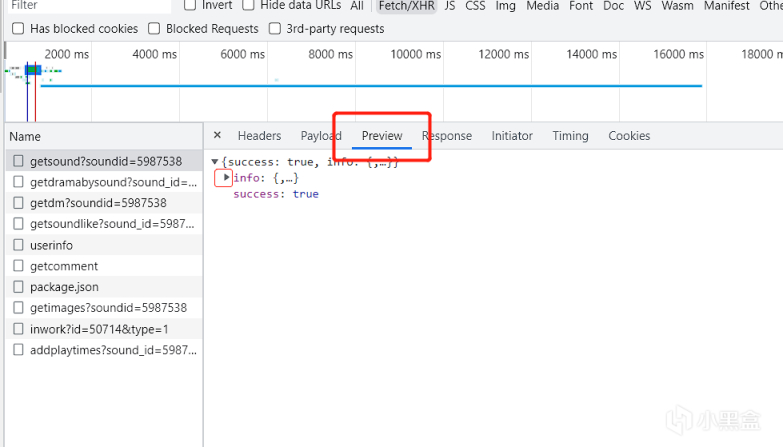The image size is (783, 447).
Task: Click the getdramabysound row file icon
Action: (18, 182)
